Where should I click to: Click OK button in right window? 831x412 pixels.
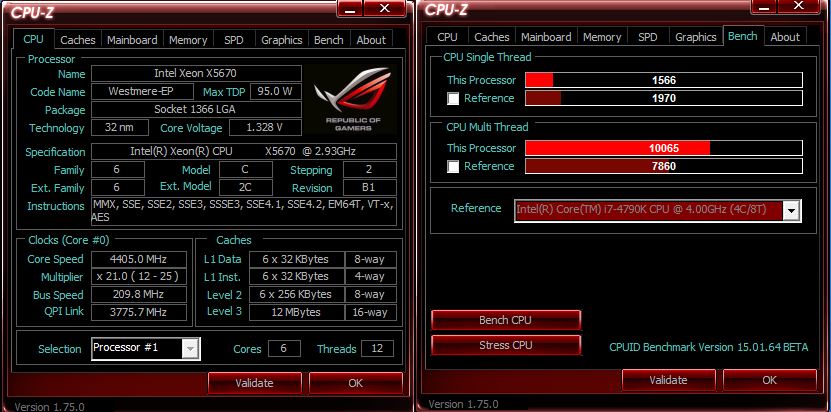[770, 380]
